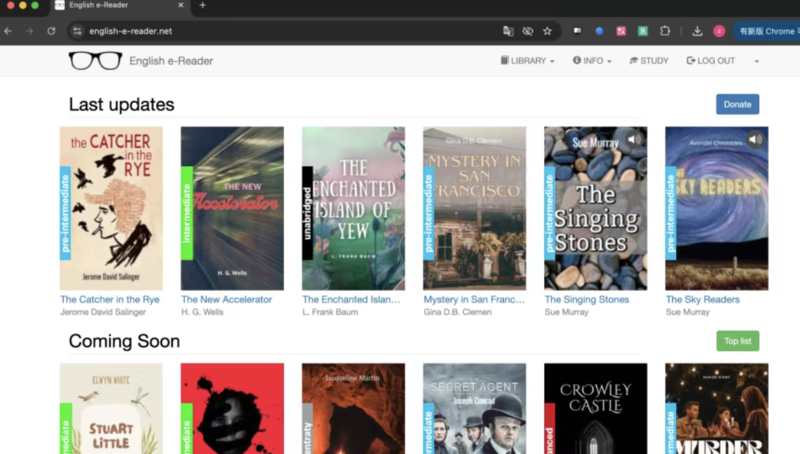Close the English e-Reader tab

click(x=181, y=5)
